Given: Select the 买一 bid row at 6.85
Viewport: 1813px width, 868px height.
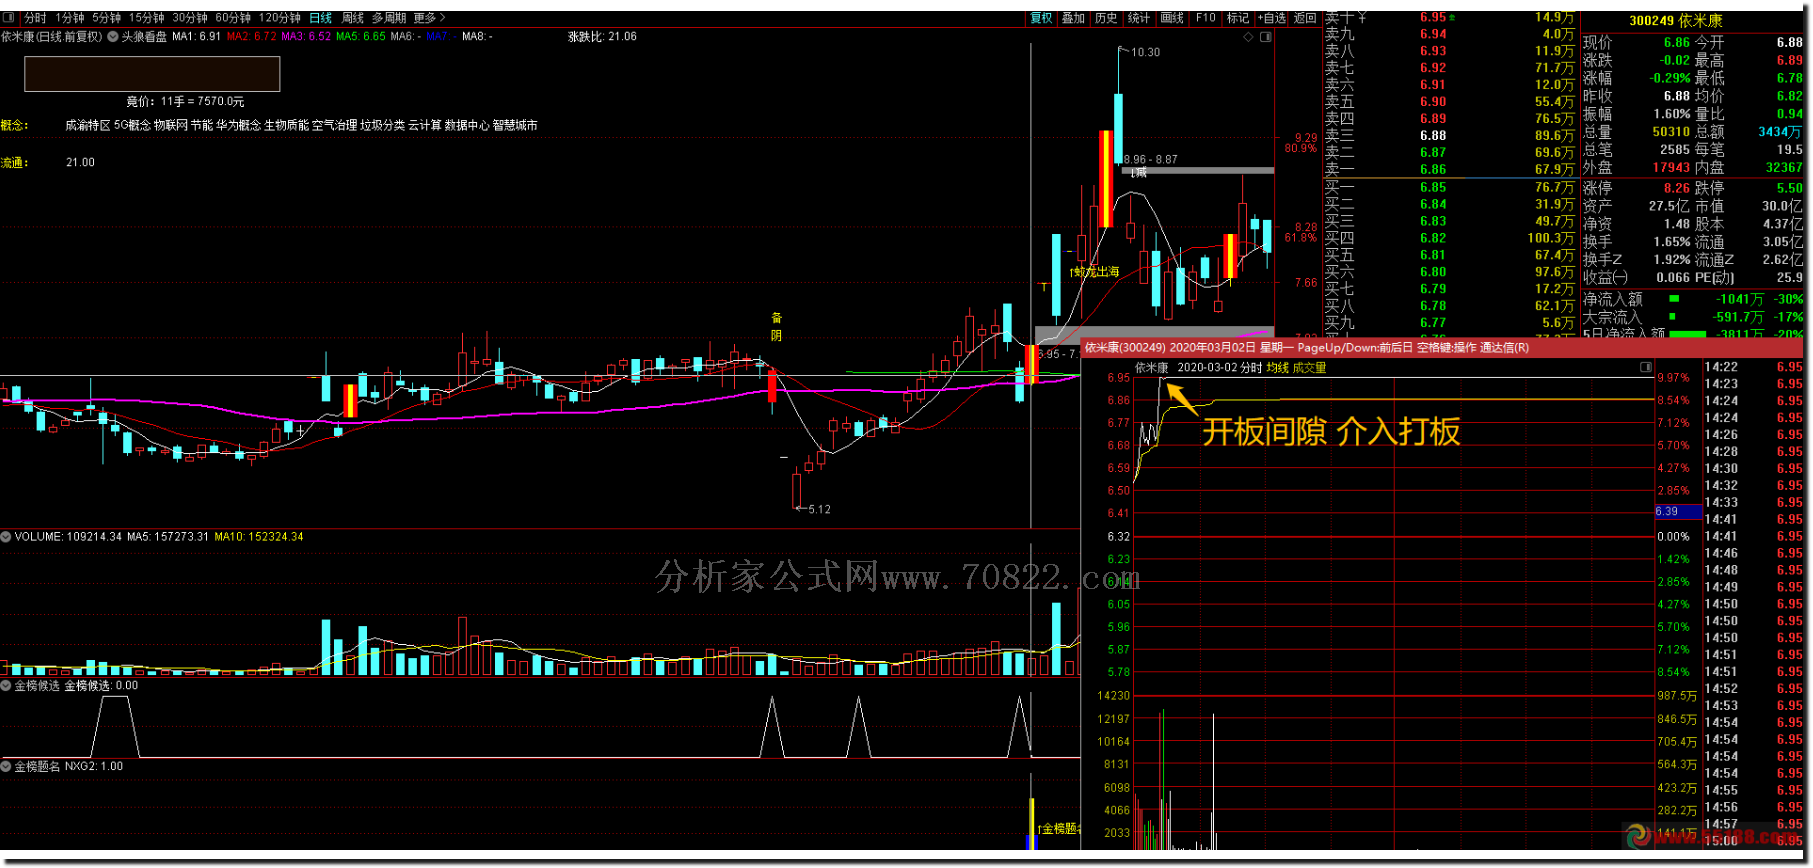Looking at the screenshot, I should click(1449, 187).
